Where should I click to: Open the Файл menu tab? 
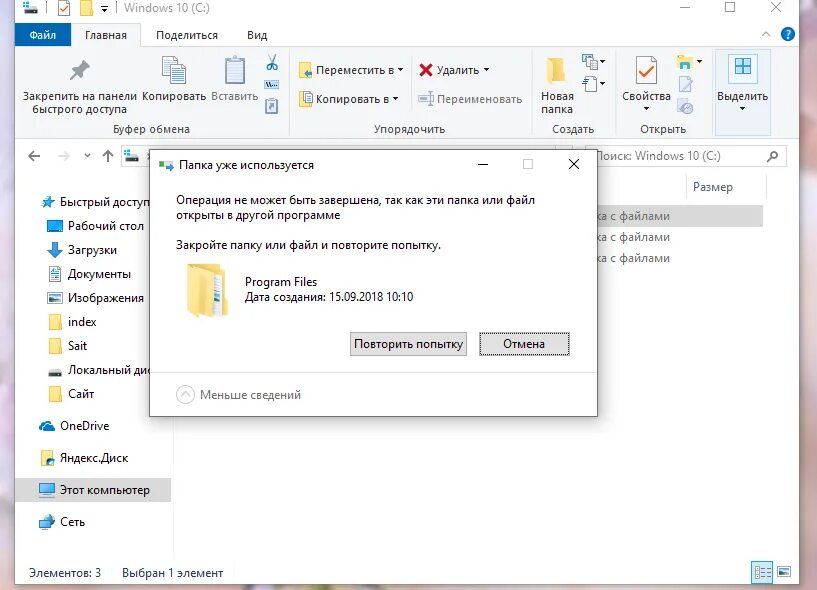coord(43,35)
